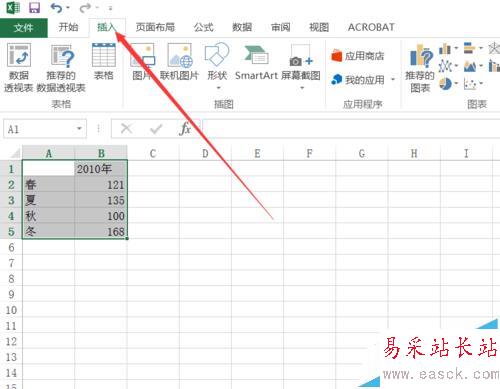Switch to the Review (审阅) tab
This screenshot has width=500, height=389.
coord(281,27)
